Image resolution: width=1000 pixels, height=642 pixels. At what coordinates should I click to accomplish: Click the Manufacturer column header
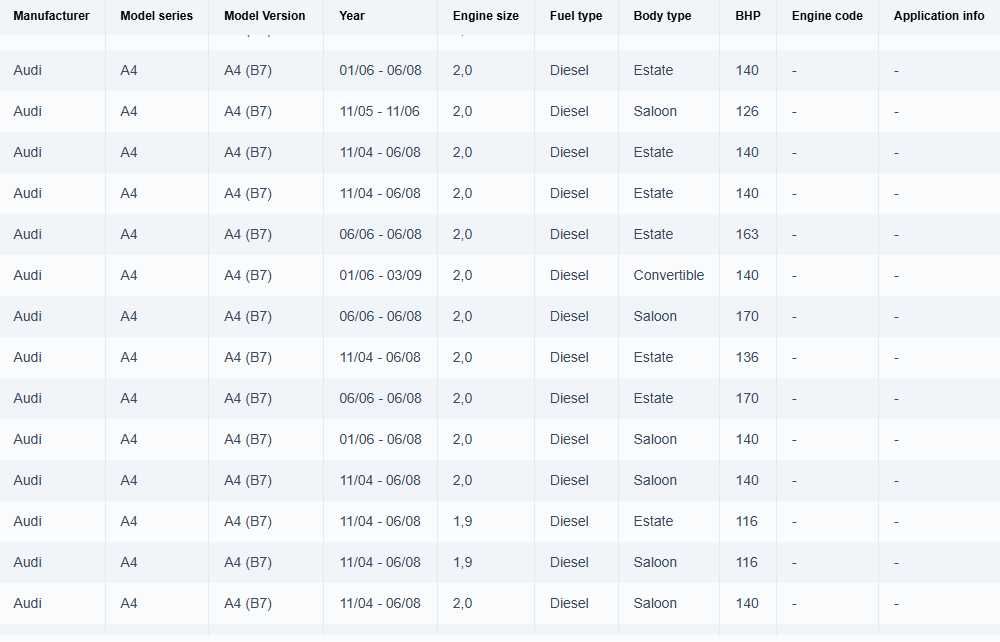[51, 16]
